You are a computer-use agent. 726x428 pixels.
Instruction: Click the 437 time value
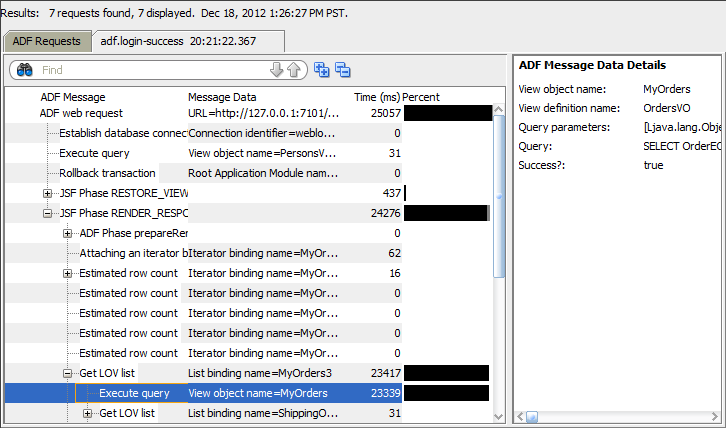point(392,193)
